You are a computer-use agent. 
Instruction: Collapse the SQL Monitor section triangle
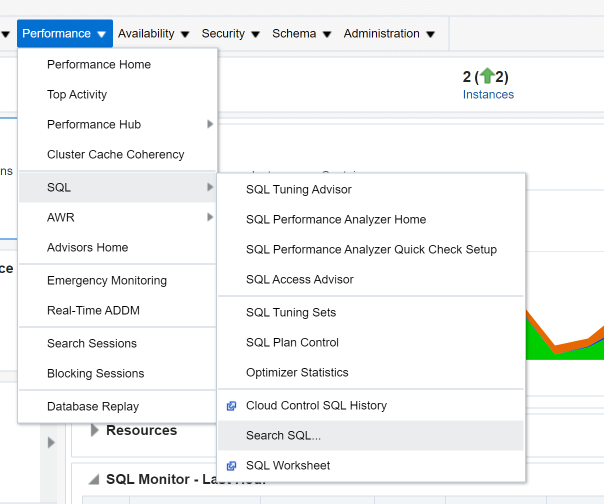pyautogui.click(x=94, y=479)
